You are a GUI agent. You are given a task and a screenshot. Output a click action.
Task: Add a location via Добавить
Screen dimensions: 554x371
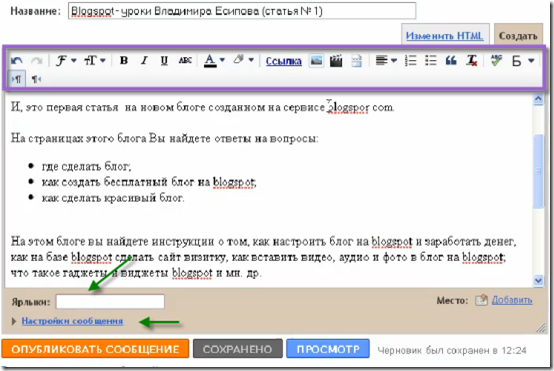pos(512,300)
